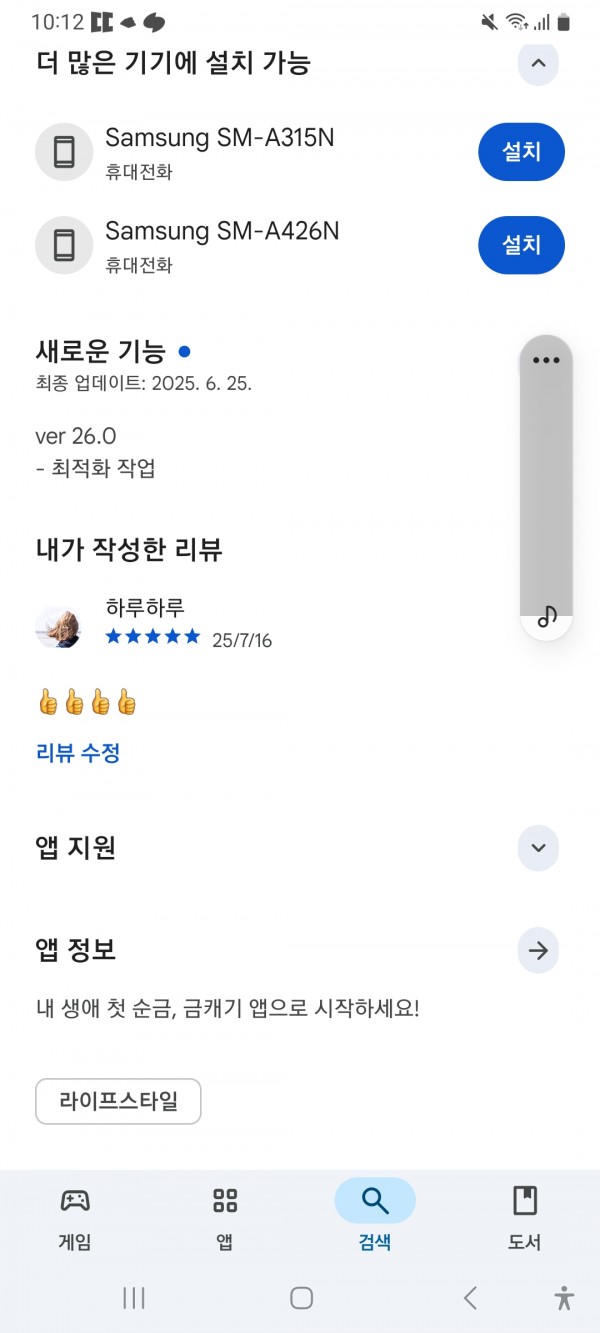This screenshot has width=600, height=1333.
Task: Expand the 앱 지원 section
Action: (538, 848)
